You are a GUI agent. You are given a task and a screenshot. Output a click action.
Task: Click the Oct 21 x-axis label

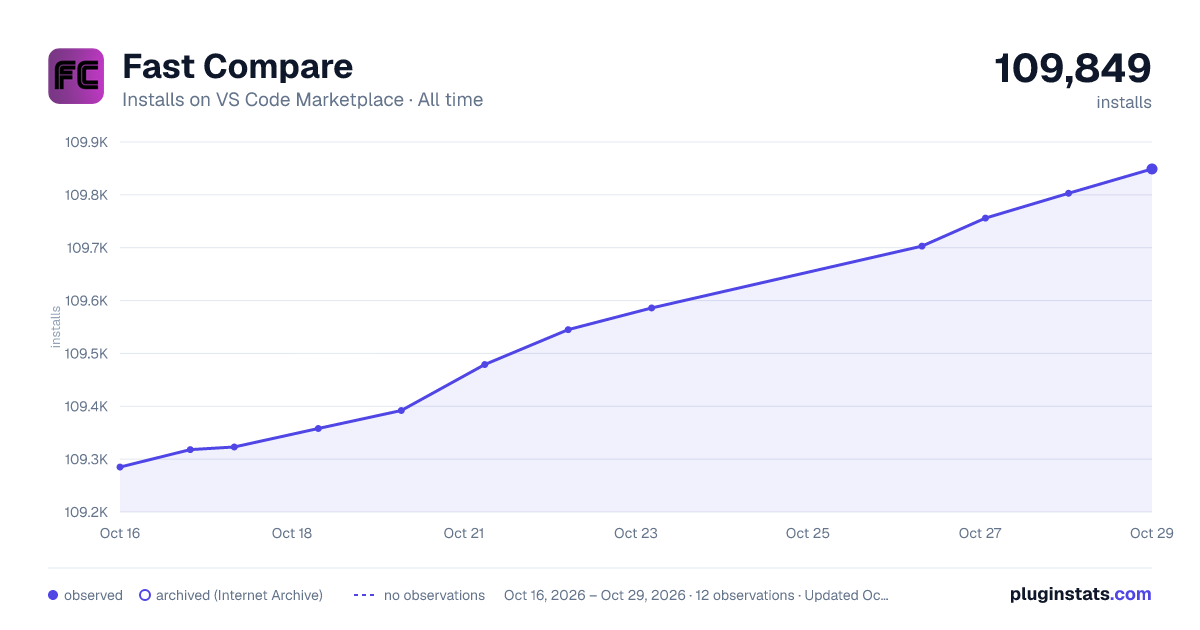point(464,533)
